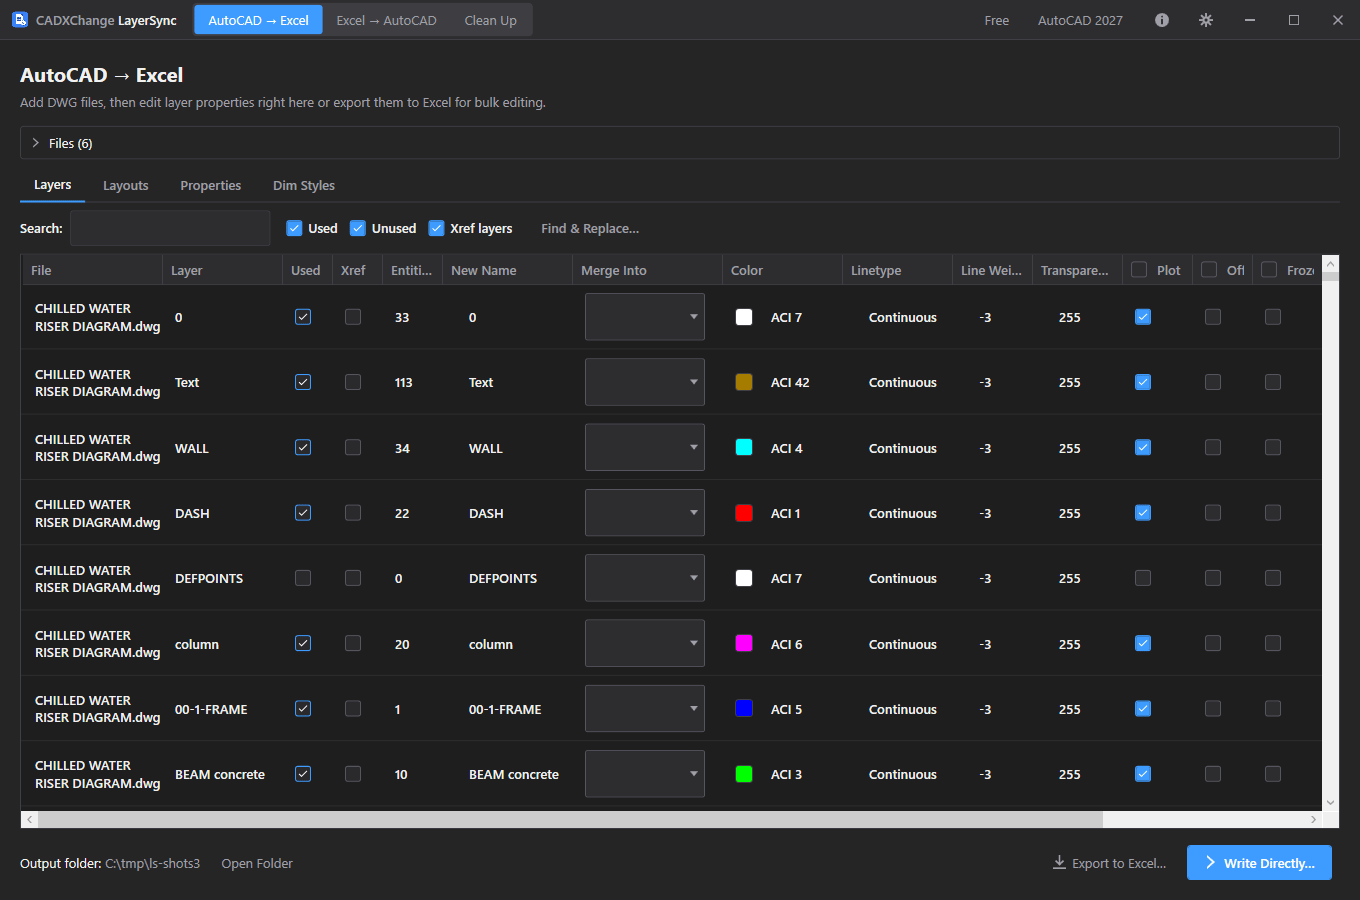Toggle the Xref layers filter checkbox
The width and height of the screenshot is (1360, 900).
437,228
